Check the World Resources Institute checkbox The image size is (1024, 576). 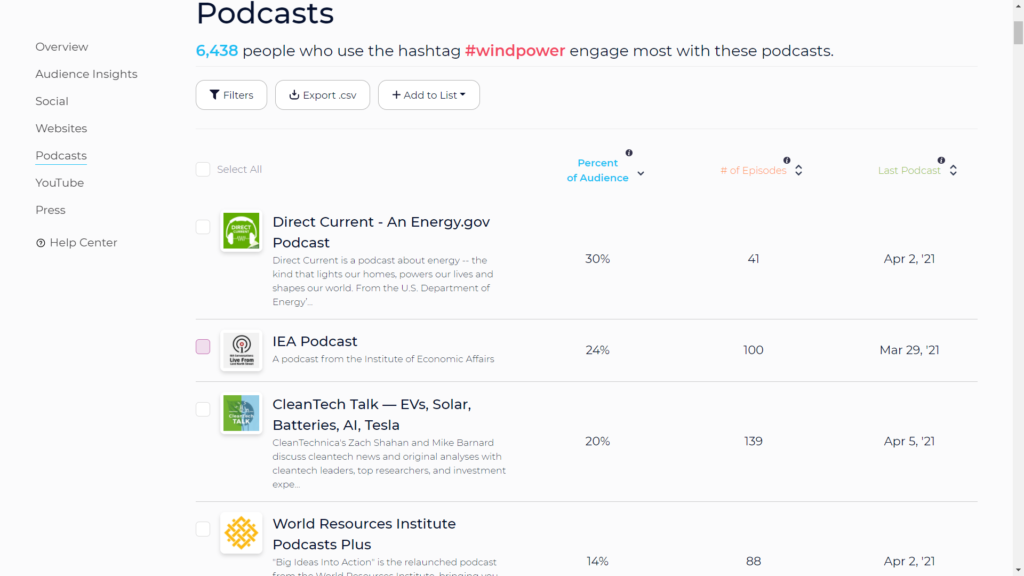(203, 528)
